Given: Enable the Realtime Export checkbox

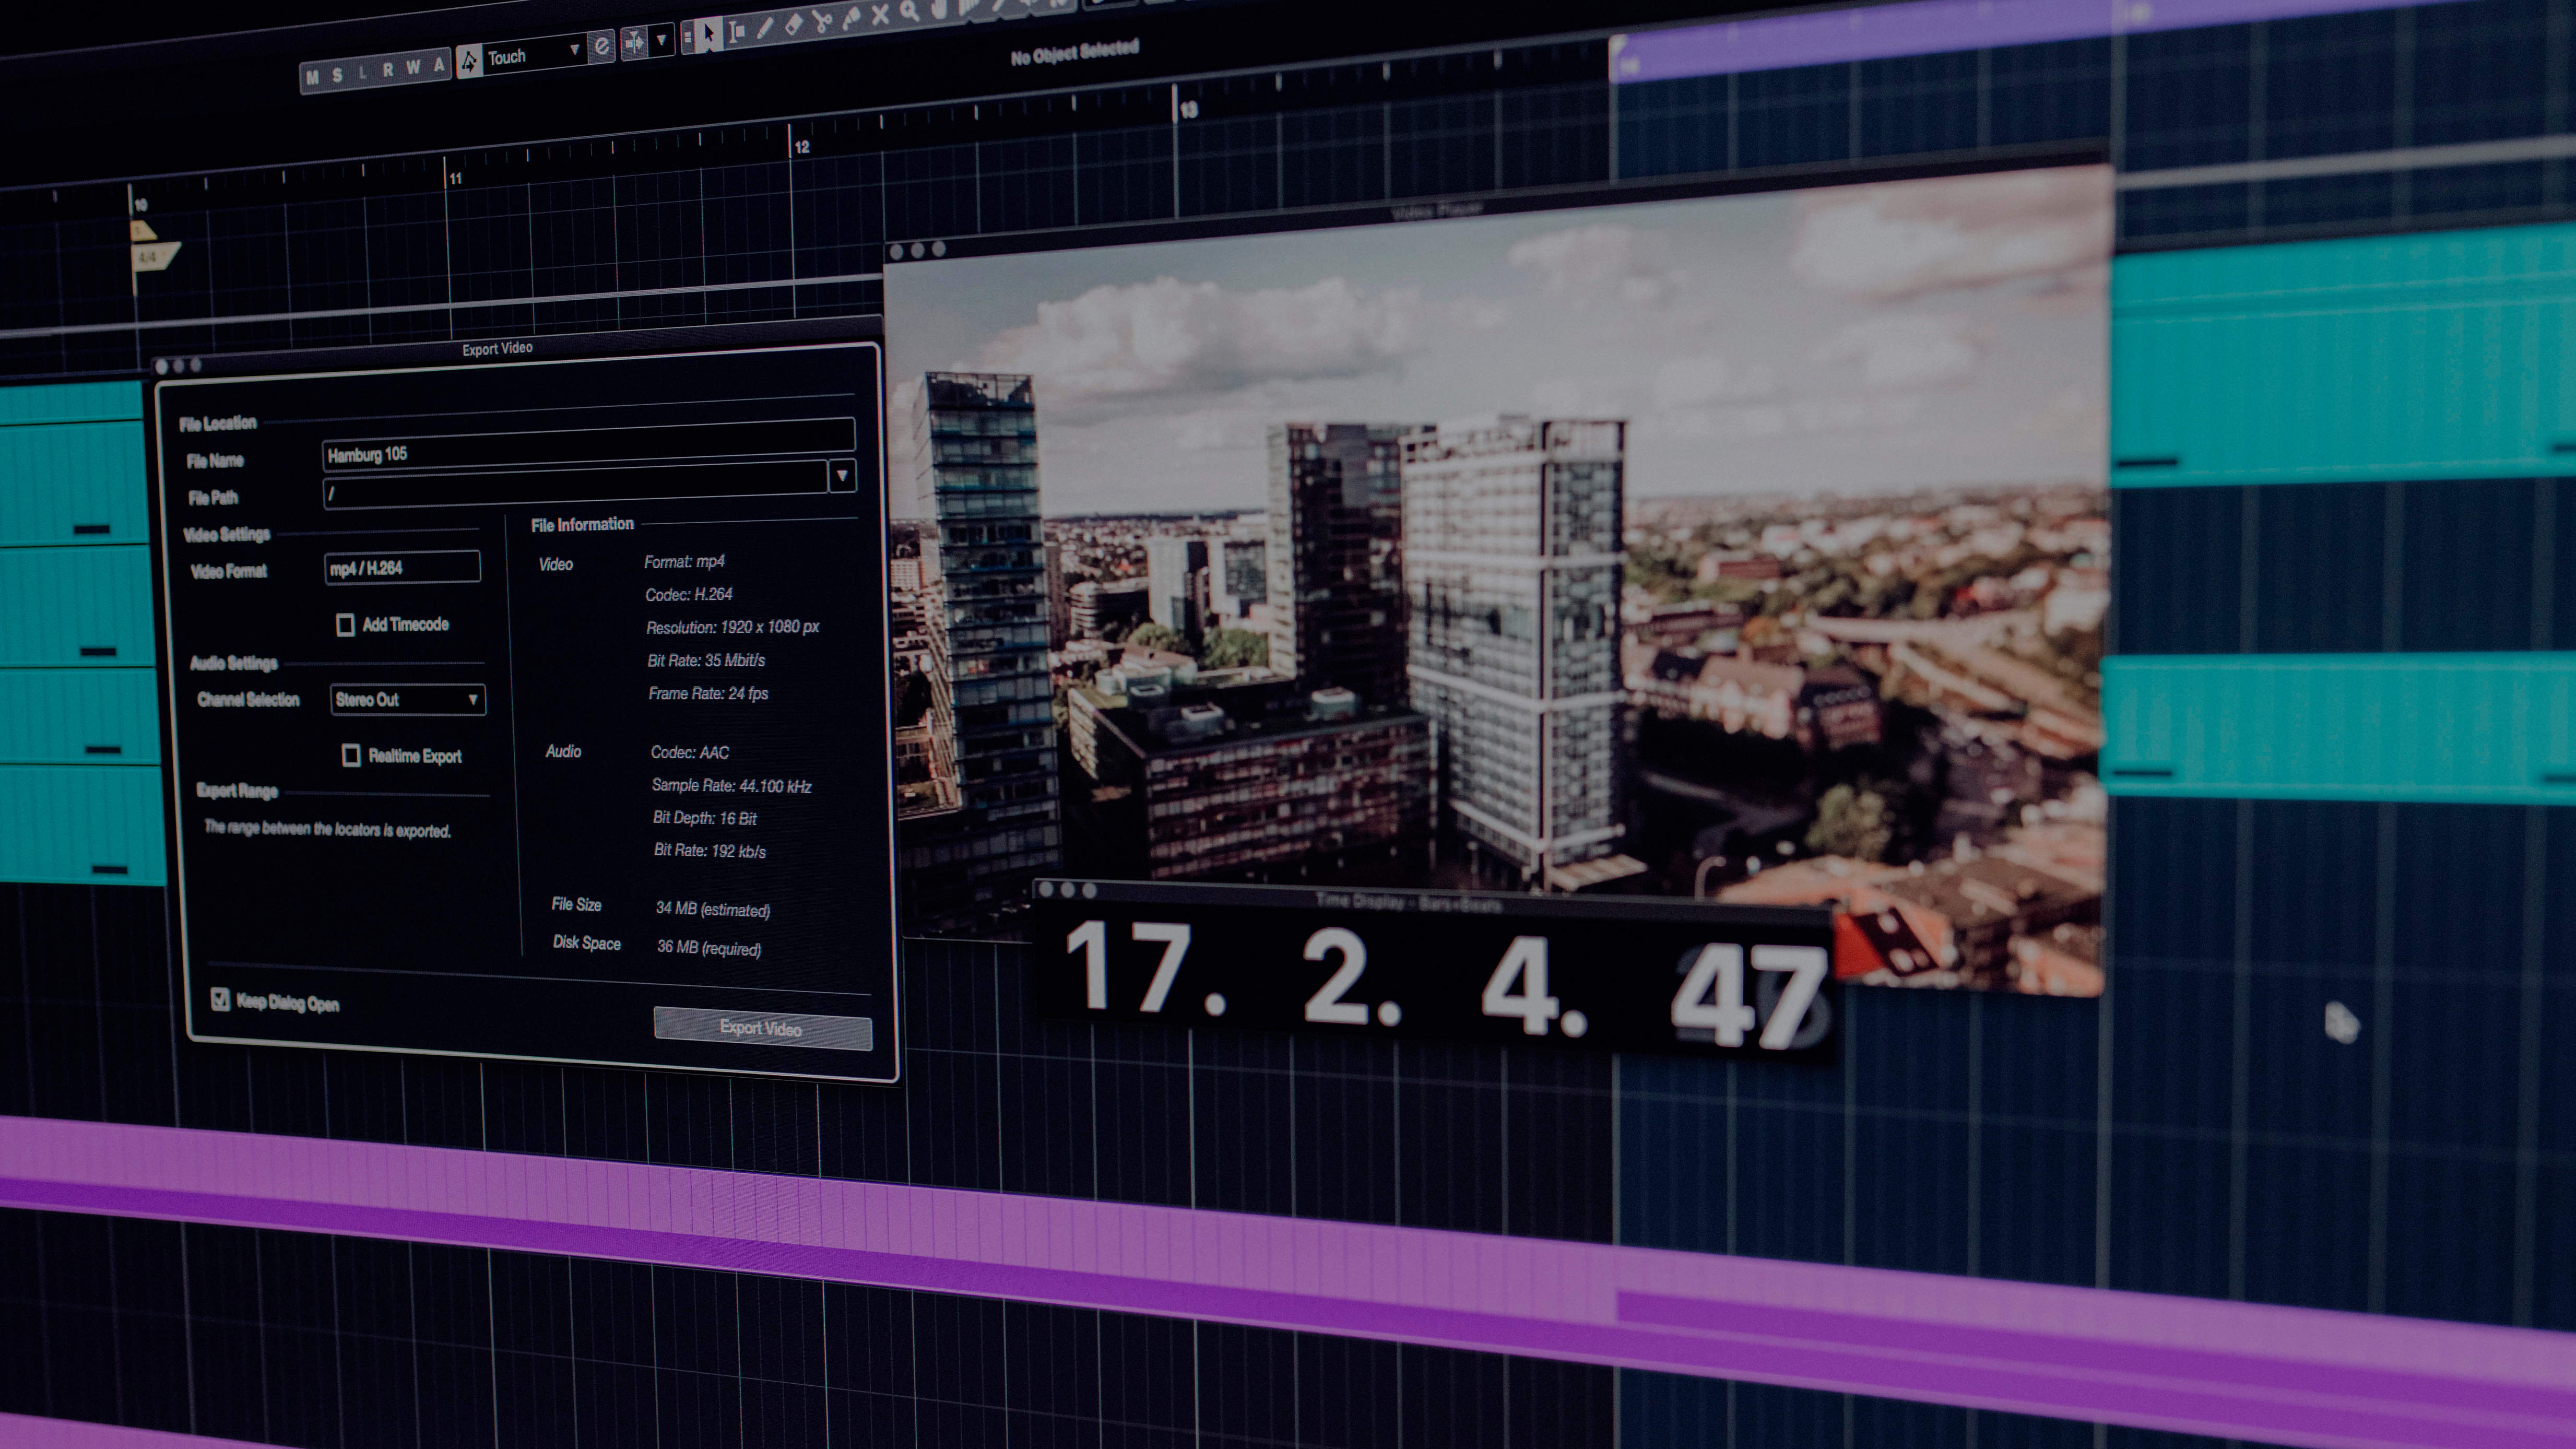Looking at the screenshot, I should tap(351, 755).
